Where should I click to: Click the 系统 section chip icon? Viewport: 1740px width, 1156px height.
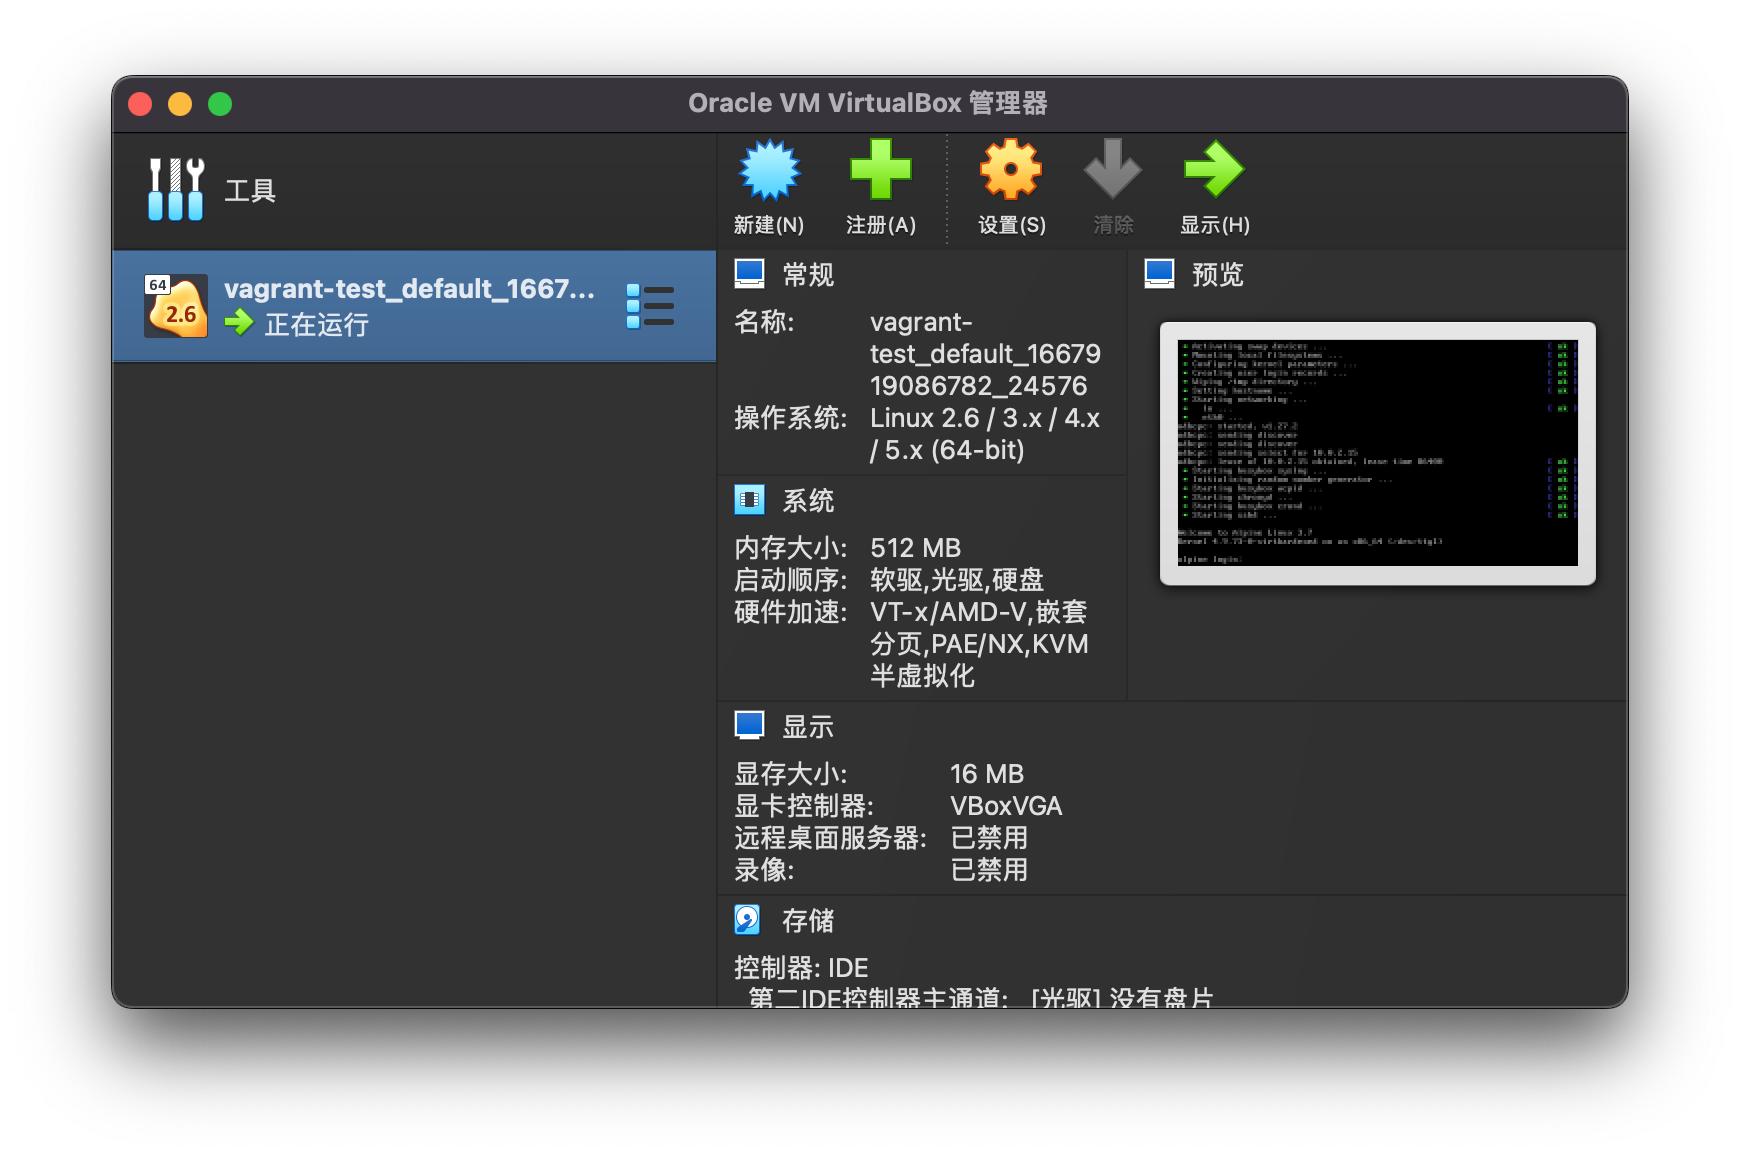(x=749, y=499)
